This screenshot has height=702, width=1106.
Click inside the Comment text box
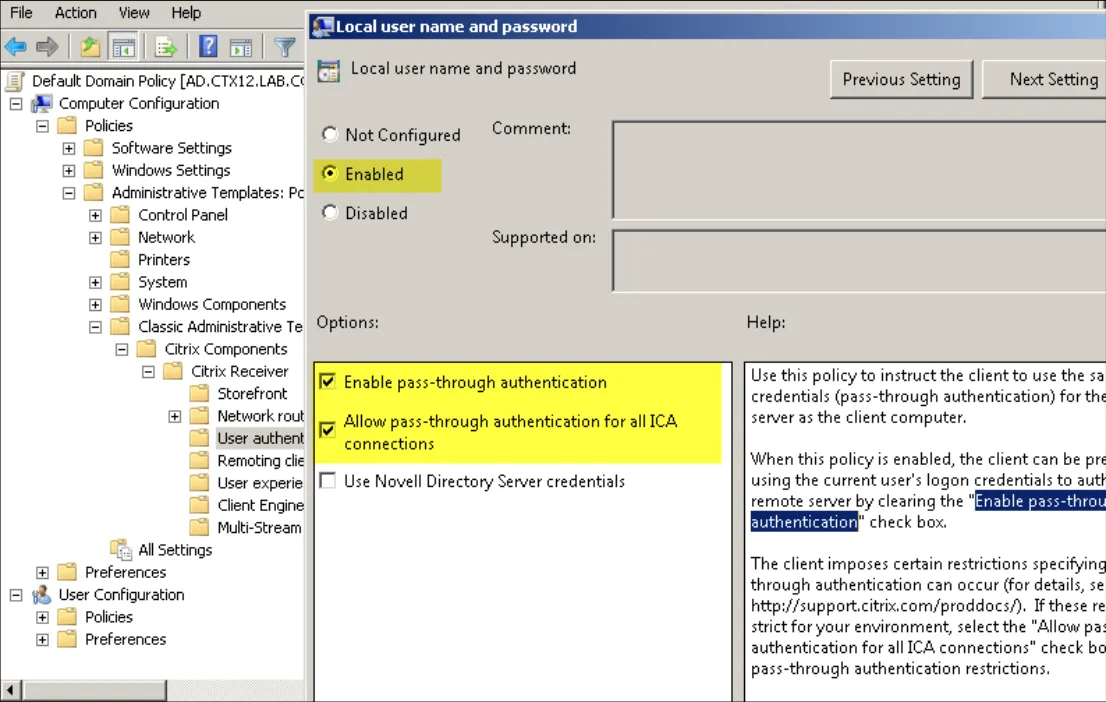859,170
